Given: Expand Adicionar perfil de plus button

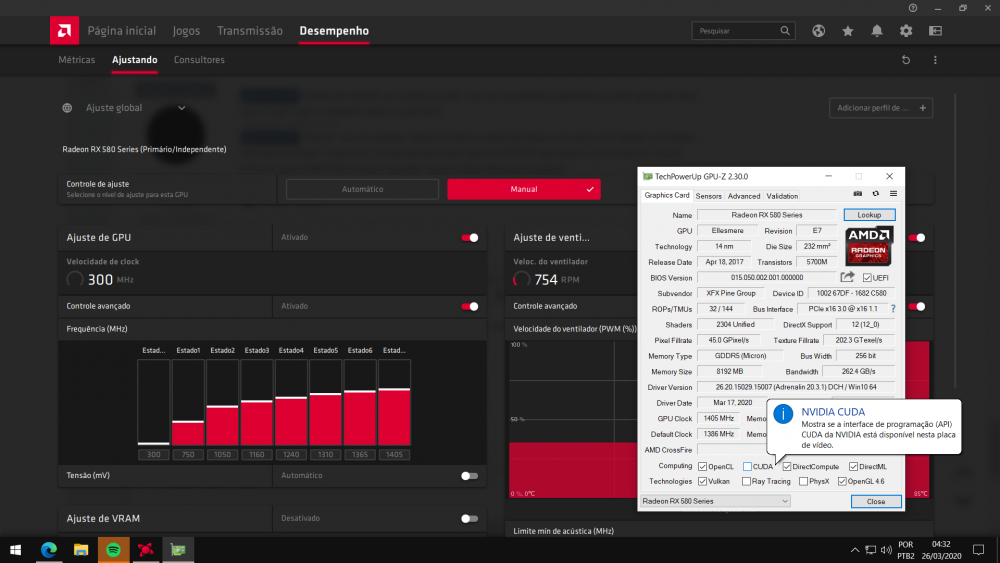Looking at the screenshot, I should click(x=923, y=108).
